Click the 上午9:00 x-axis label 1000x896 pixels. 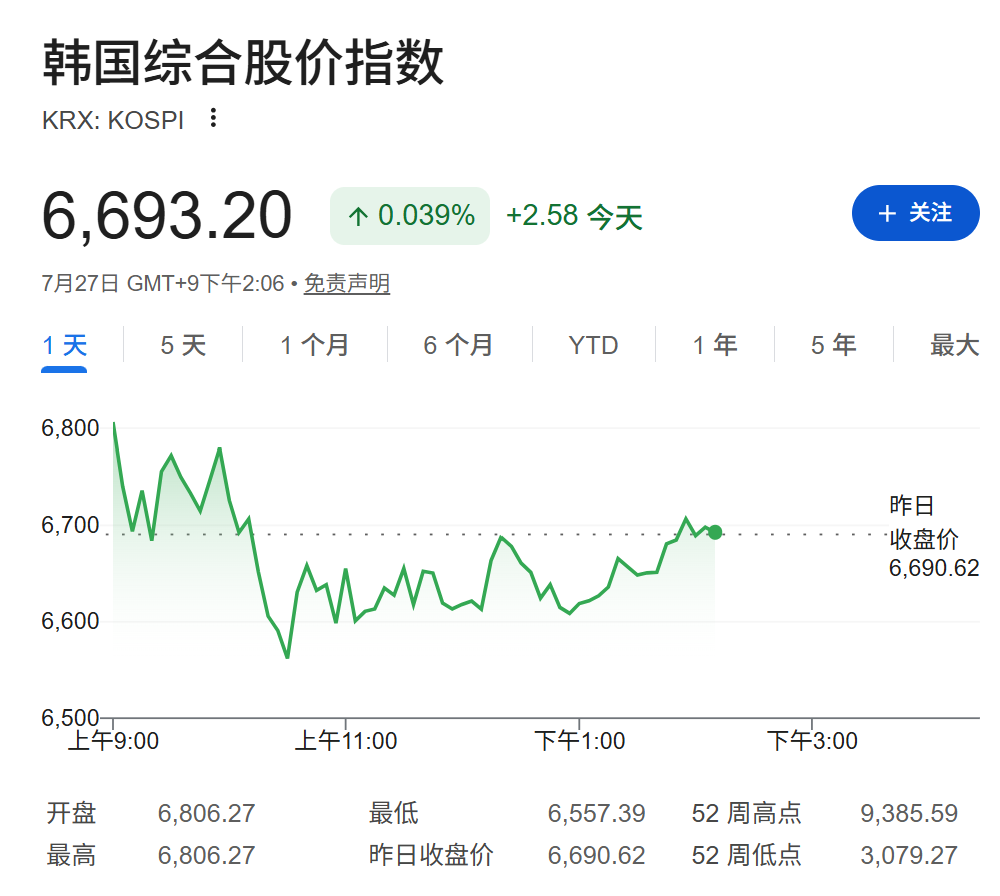(x=113, y=741)
